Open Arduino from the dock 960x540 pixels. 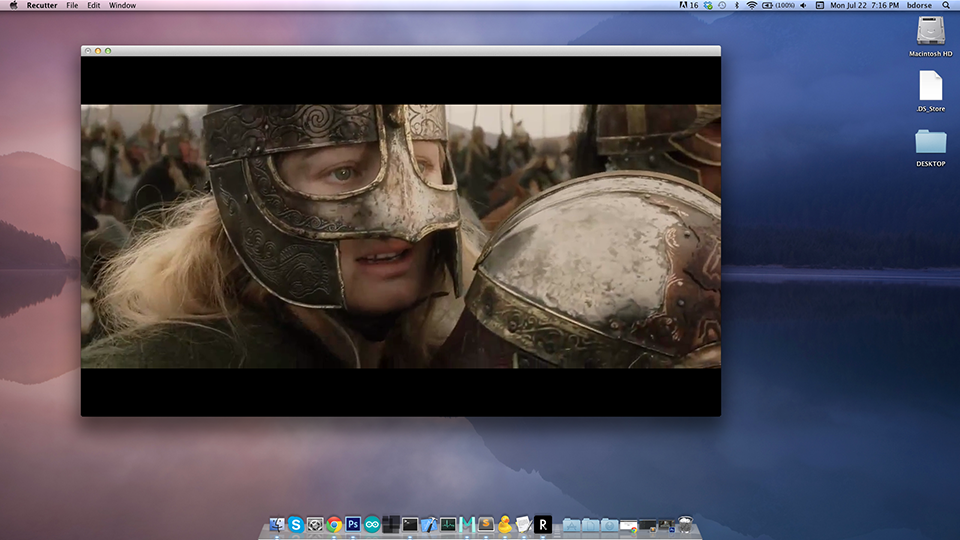pyautogui.click(x=372, y=525)
